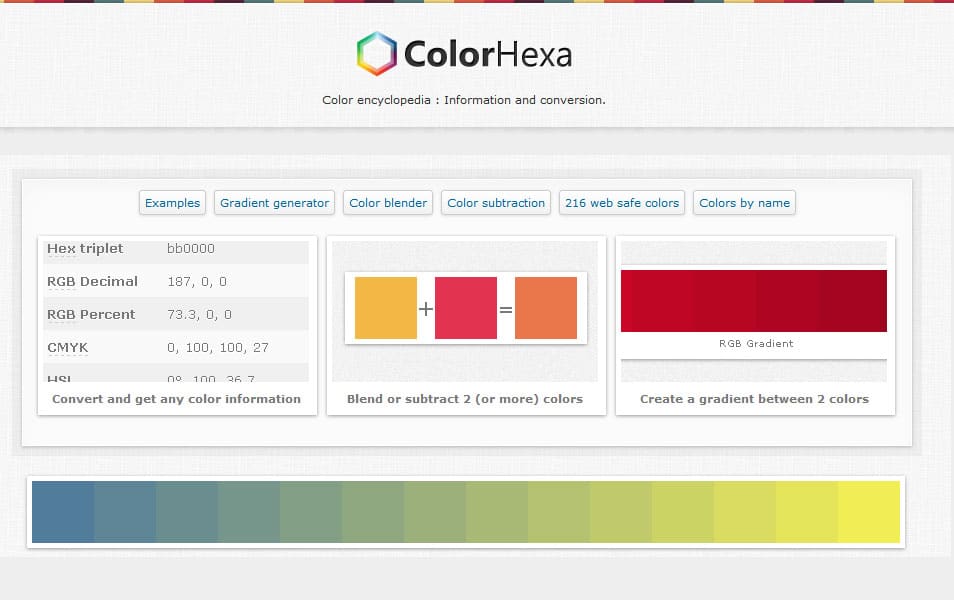Click the RGB Percent link
The image size is (954, 600).
(90, 314)
